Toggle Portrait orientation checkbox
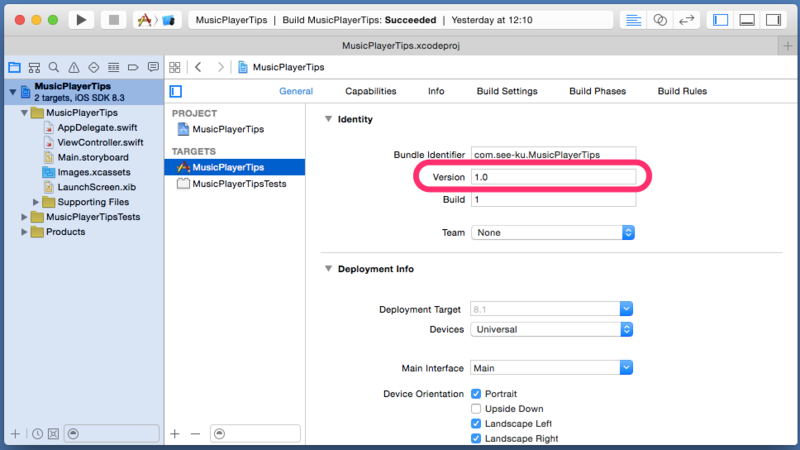 (x=476, y=394)
